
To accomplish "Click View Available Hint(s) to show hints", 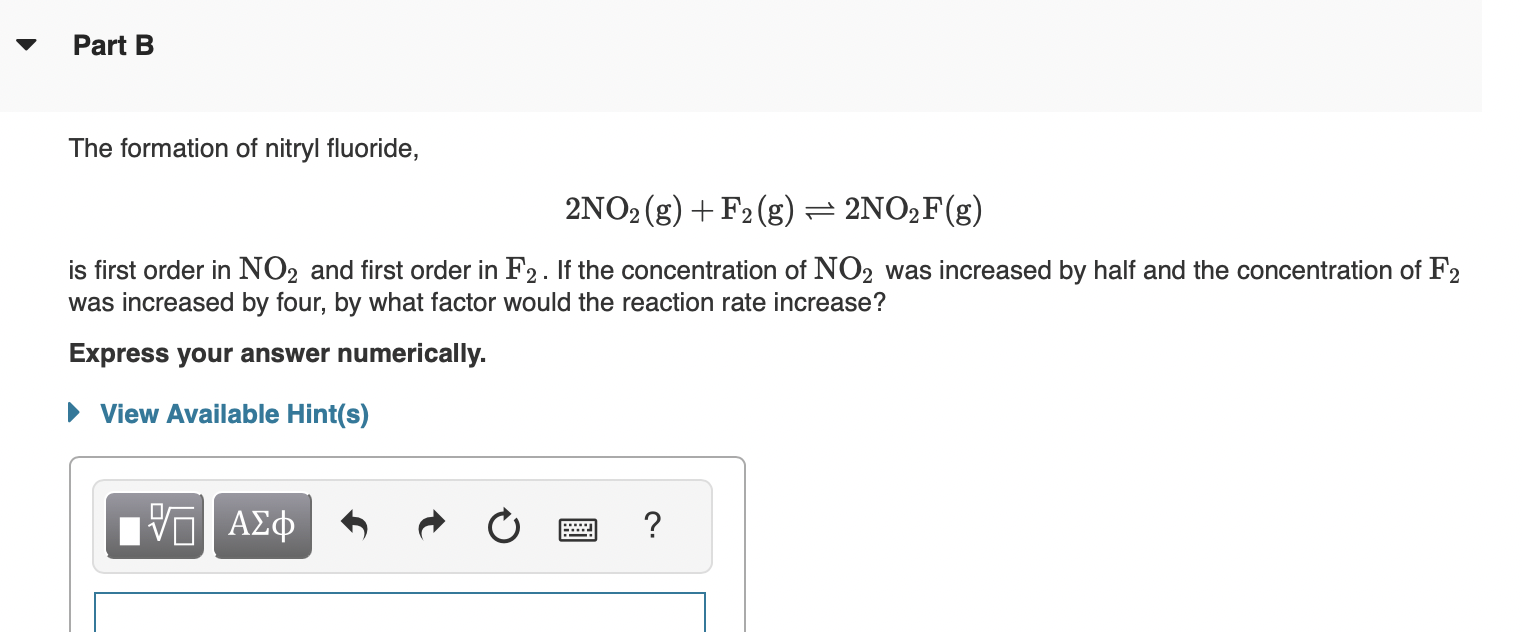I will point(233,414).
